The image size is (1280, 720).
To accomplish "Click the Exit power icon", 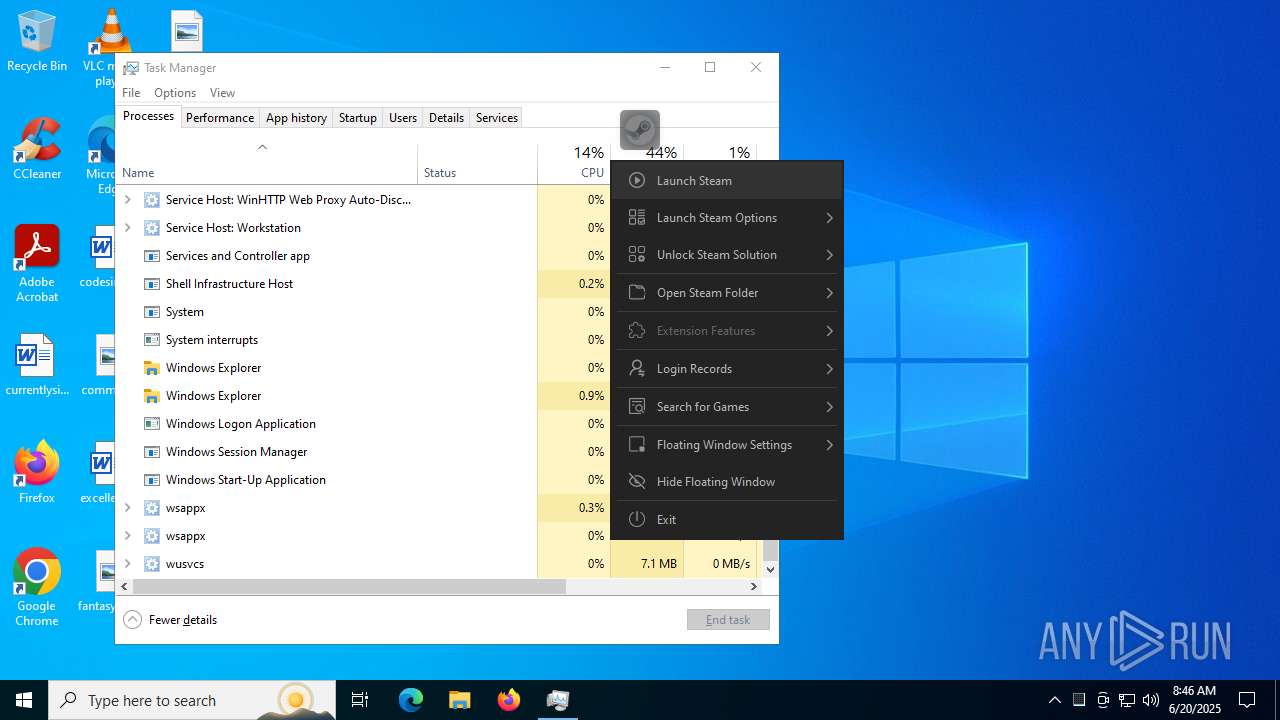I will 637,520.
